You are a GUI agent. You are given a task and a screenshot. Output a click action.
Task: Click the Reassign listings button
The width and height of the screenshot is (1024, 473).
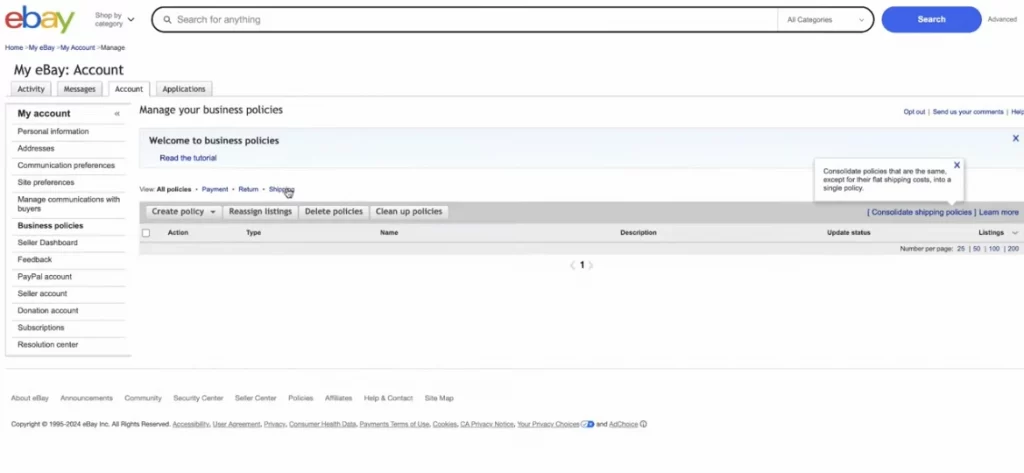260,212
